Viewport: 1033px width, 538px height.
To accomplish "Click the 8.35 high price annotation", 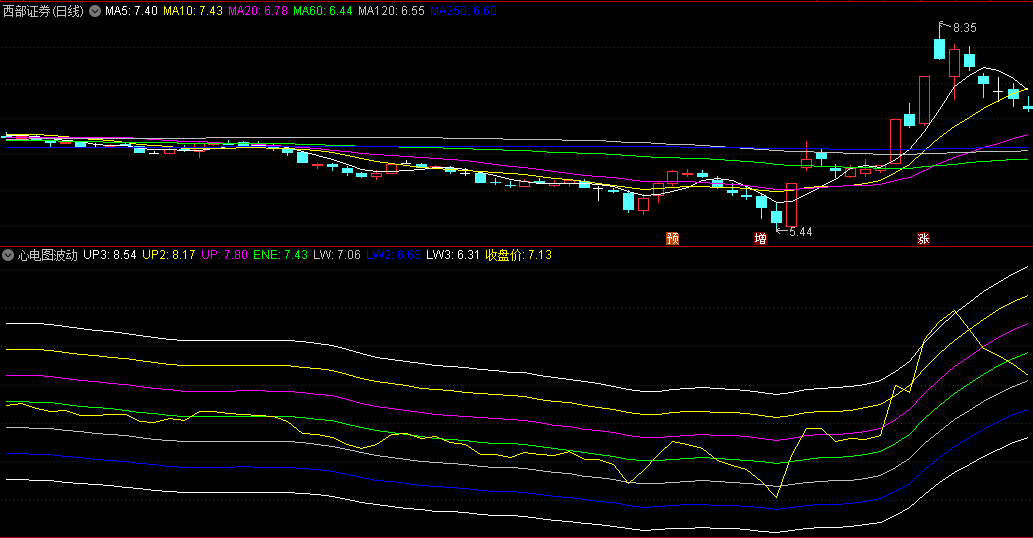I will pos(964,28).
